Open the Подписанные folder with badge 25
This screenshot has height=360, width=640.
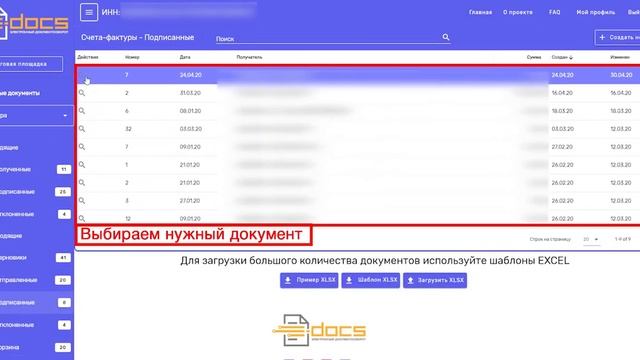coord(35,192)
